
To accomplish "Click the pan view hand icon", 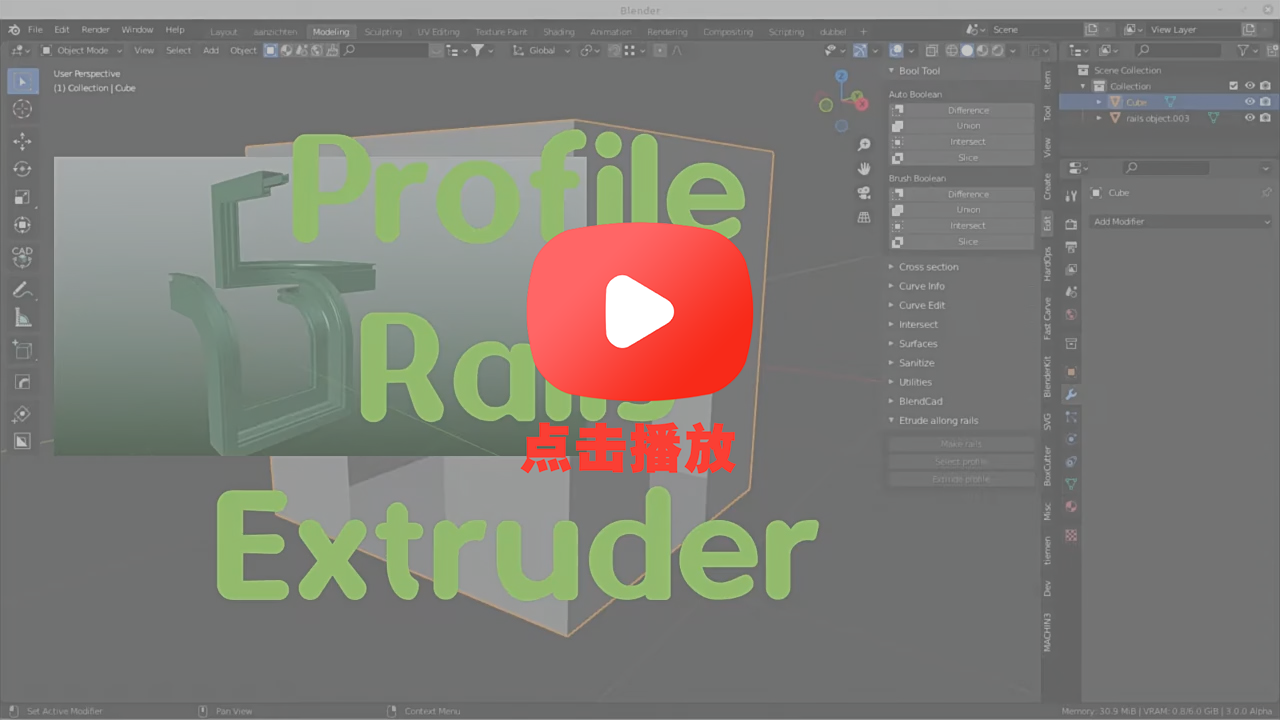I will [864, 169].
